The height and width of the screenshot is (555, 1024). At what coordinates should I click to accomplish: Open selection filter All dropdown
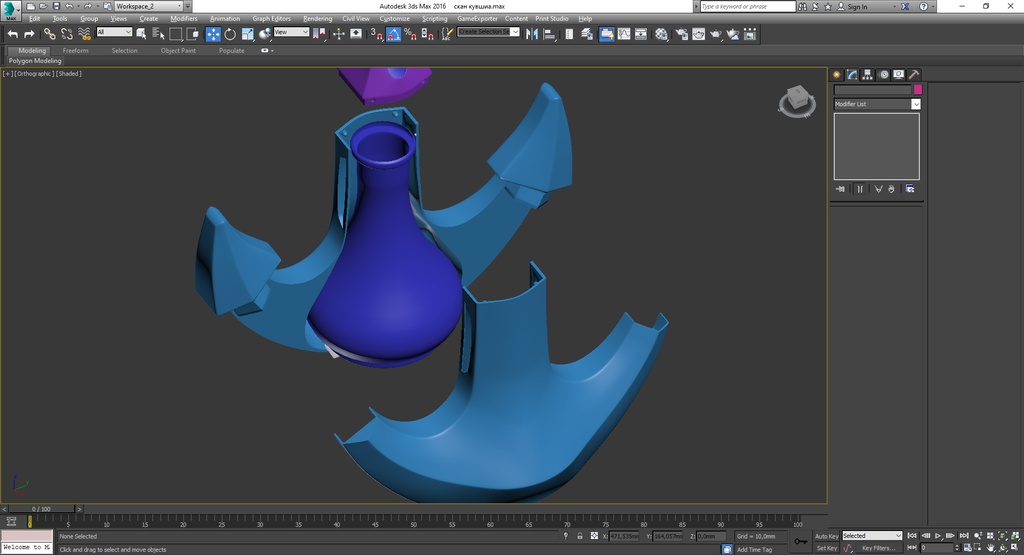(114, 31)
